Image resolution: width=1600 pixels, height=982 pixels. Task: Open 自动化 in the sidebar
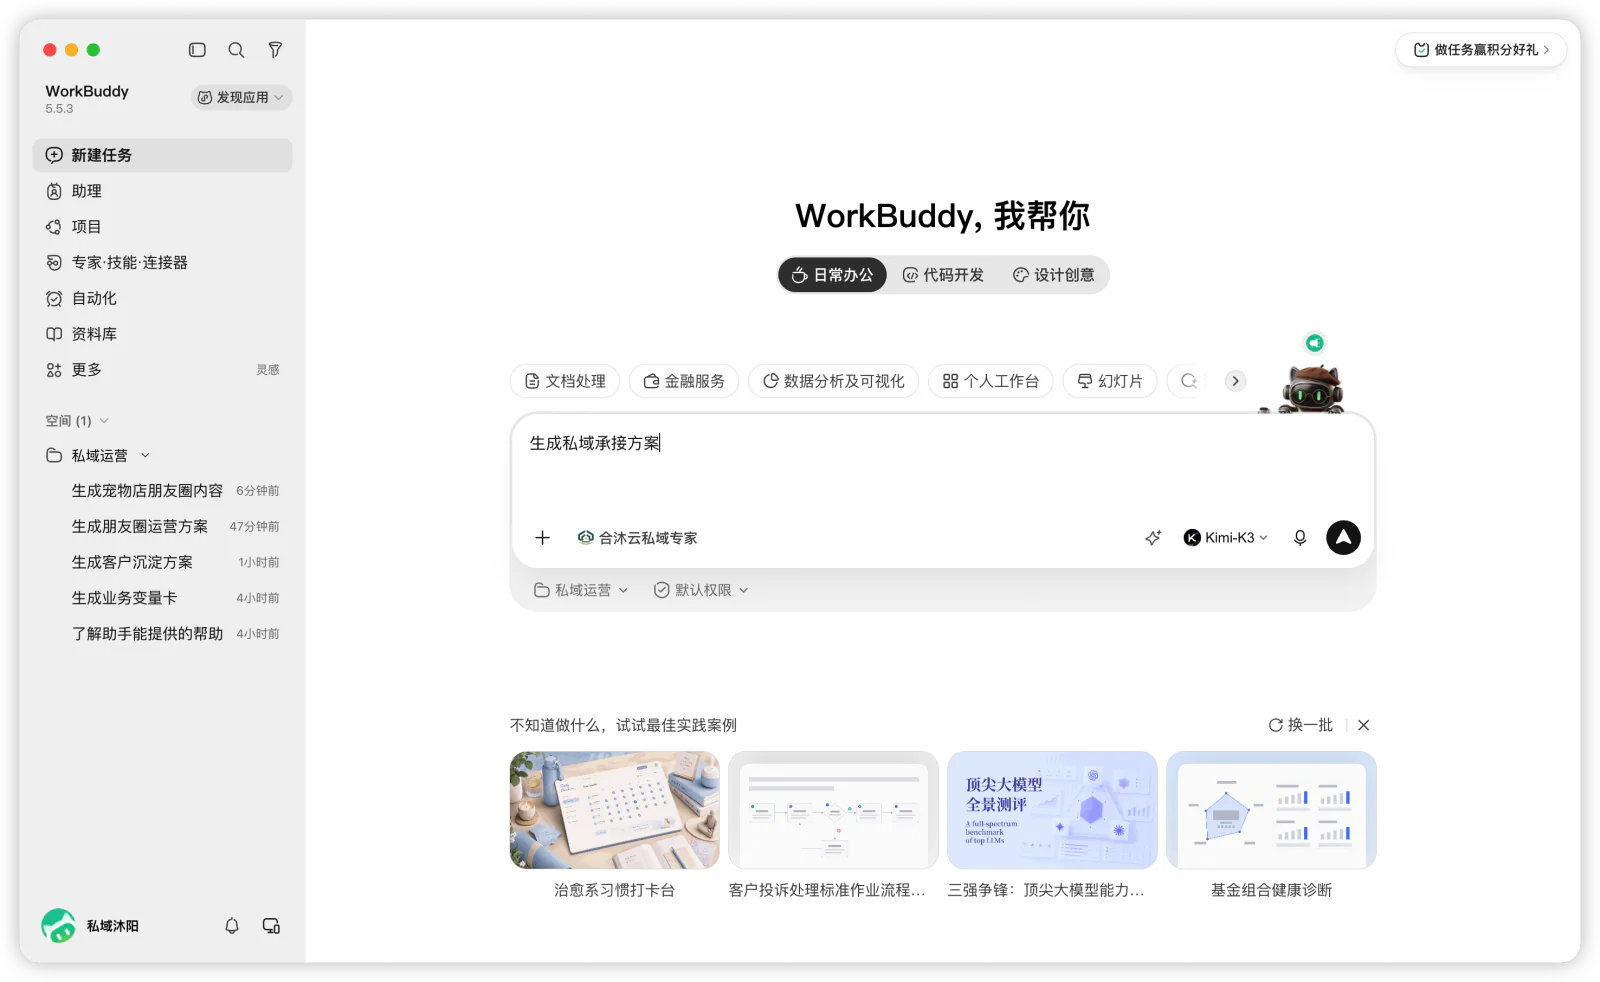[x=162, y=298]
